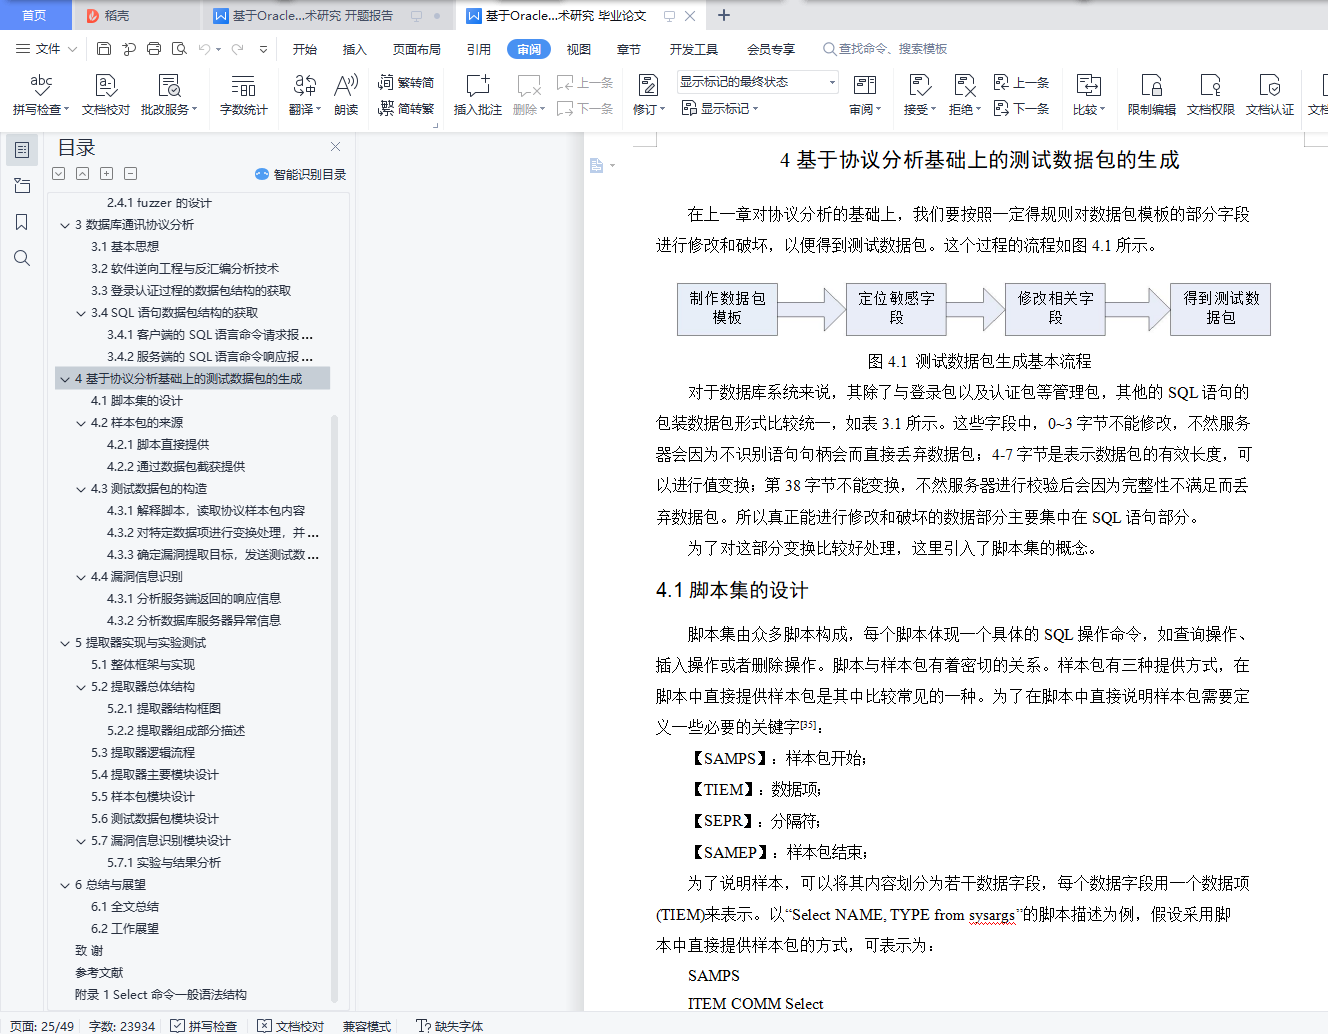Switch to the 开发工具 ribbon tab
1328x1034 pixels.
click(694, 49)
